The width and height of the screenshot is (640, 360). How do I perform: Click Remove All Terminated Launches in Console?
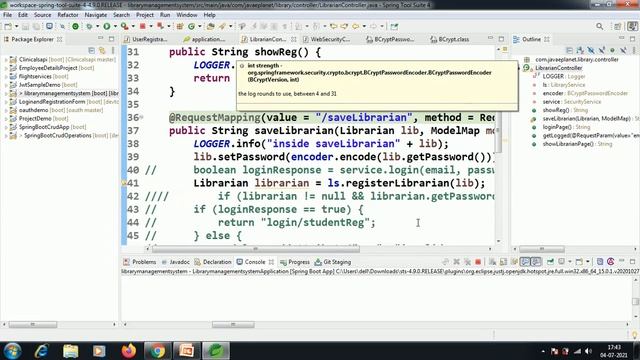(467, 262)
